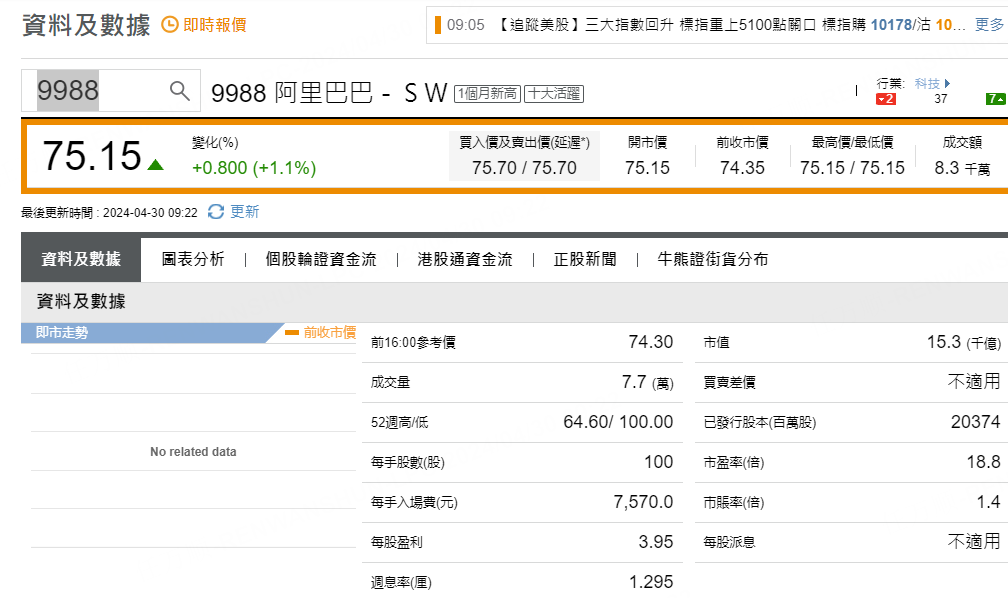1008x598 pixels.
Task: Click the 每手入場費 value 7,570.0
Action: 644,502
